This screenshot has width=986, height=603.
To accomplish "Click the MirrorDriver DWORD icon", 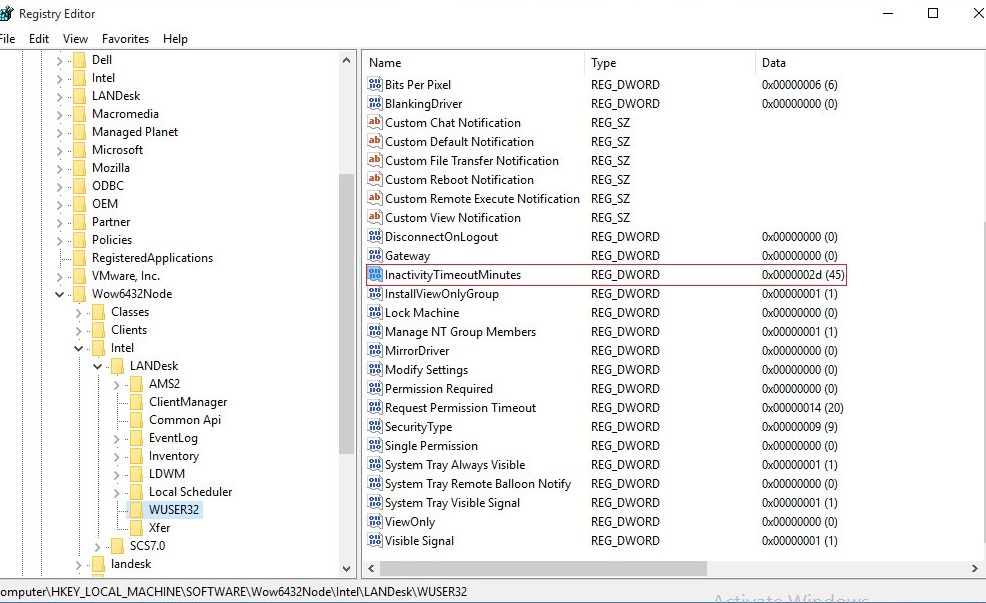I will [374, 350].
